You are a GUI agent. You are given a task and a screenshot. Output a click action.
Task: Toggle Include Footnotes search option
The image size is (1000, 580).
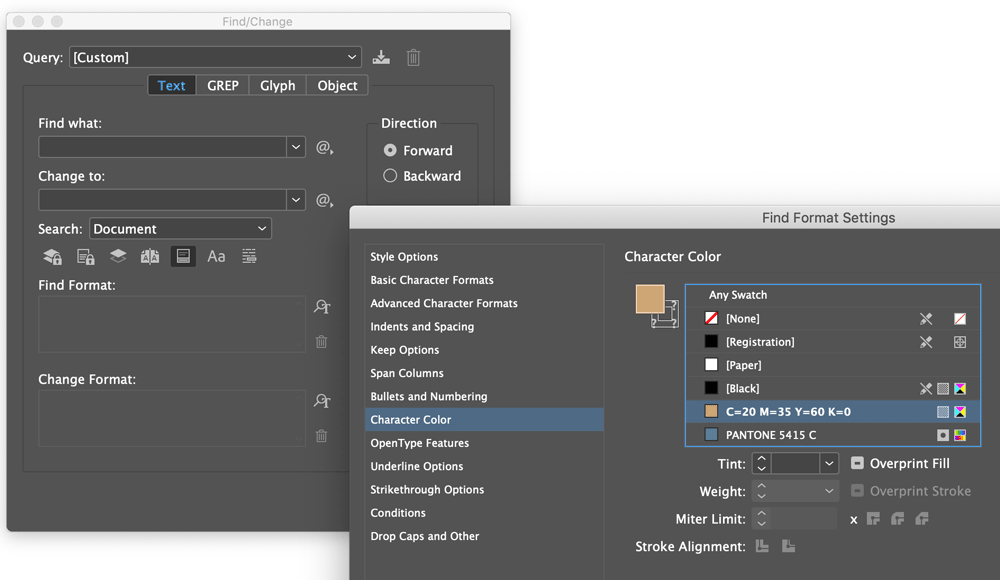point(183,256)
